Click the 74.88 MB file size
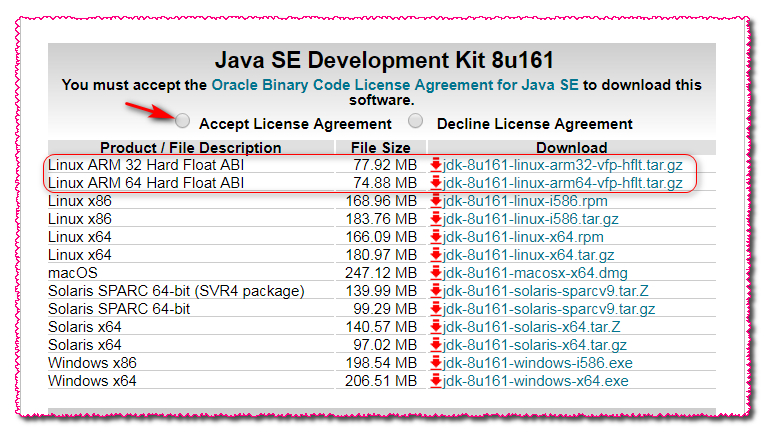 pyautogui.click(x=385, y=183)
